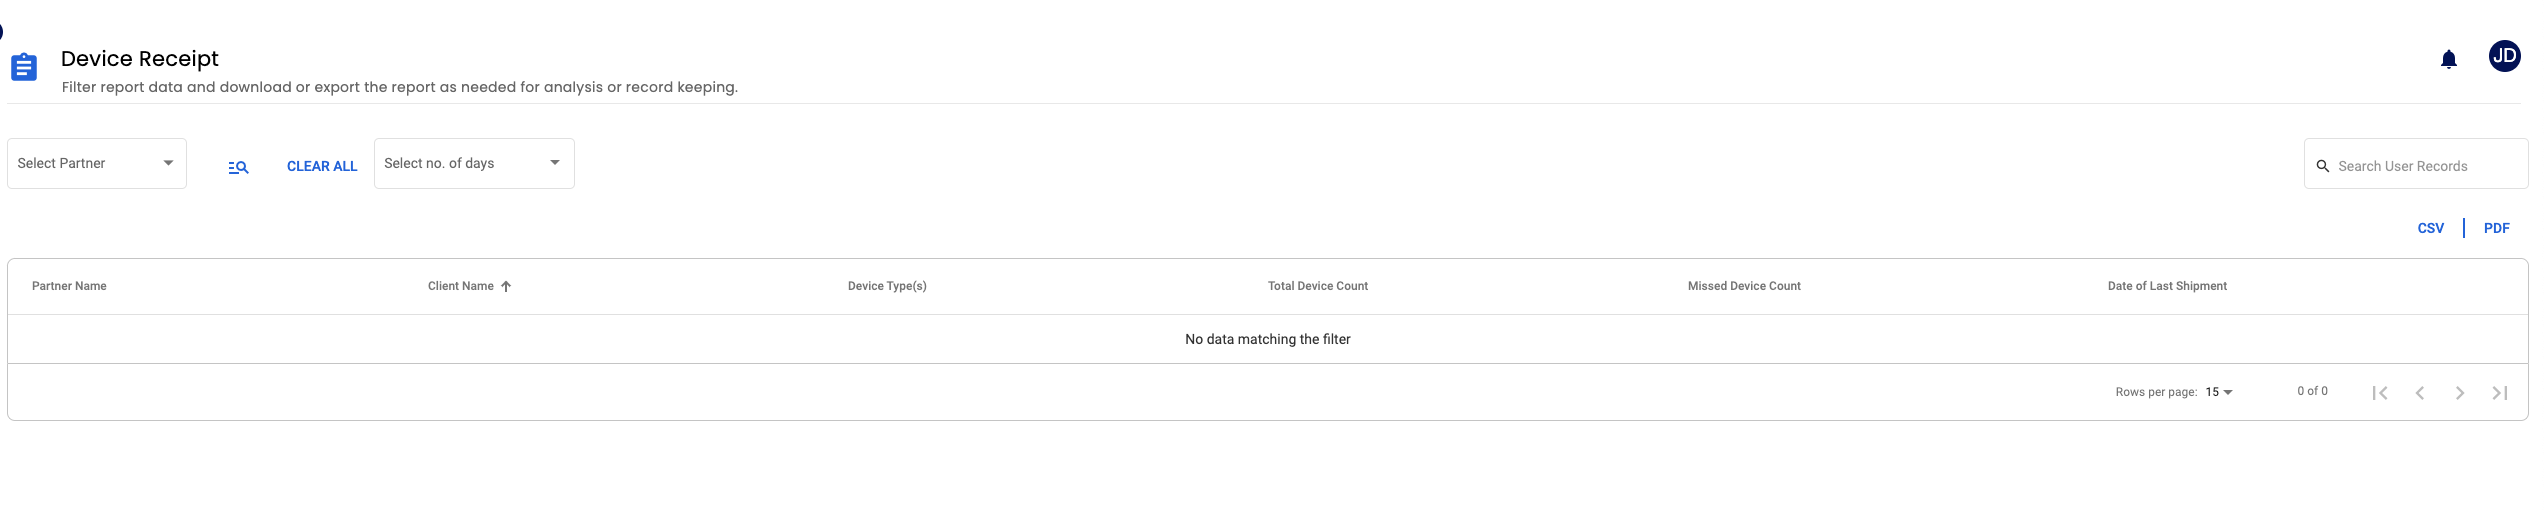This screenshot has height=512, width=2544.
Task: Focus the Search User Records field
Action: (x=2416, y=164)
